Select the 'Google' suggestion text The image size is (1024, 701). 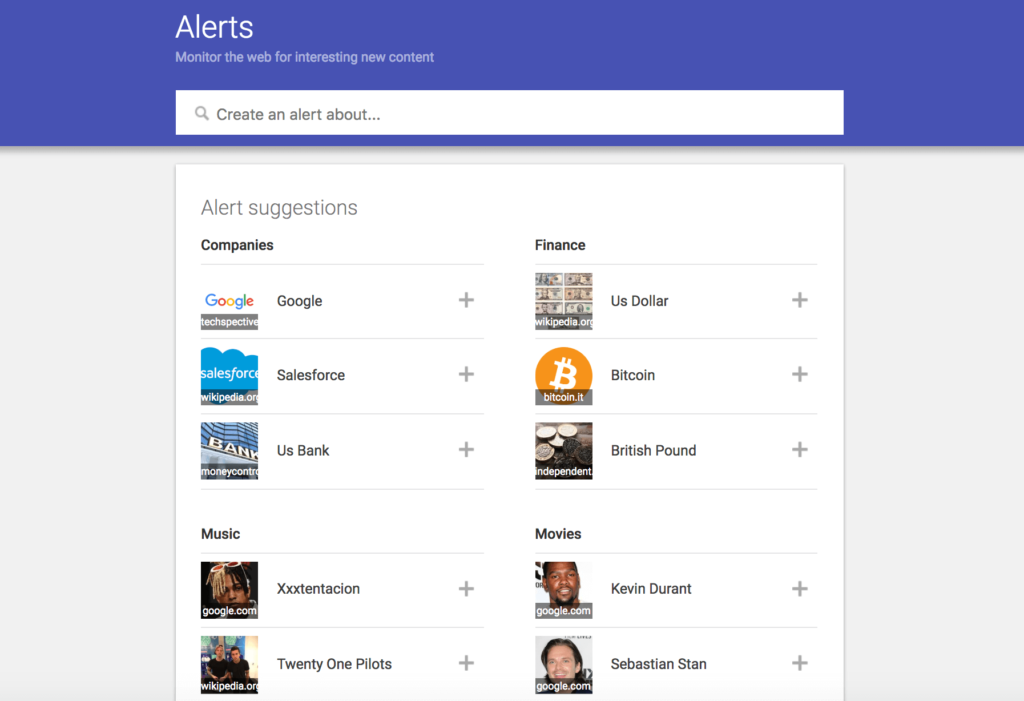tap(300, 301)
